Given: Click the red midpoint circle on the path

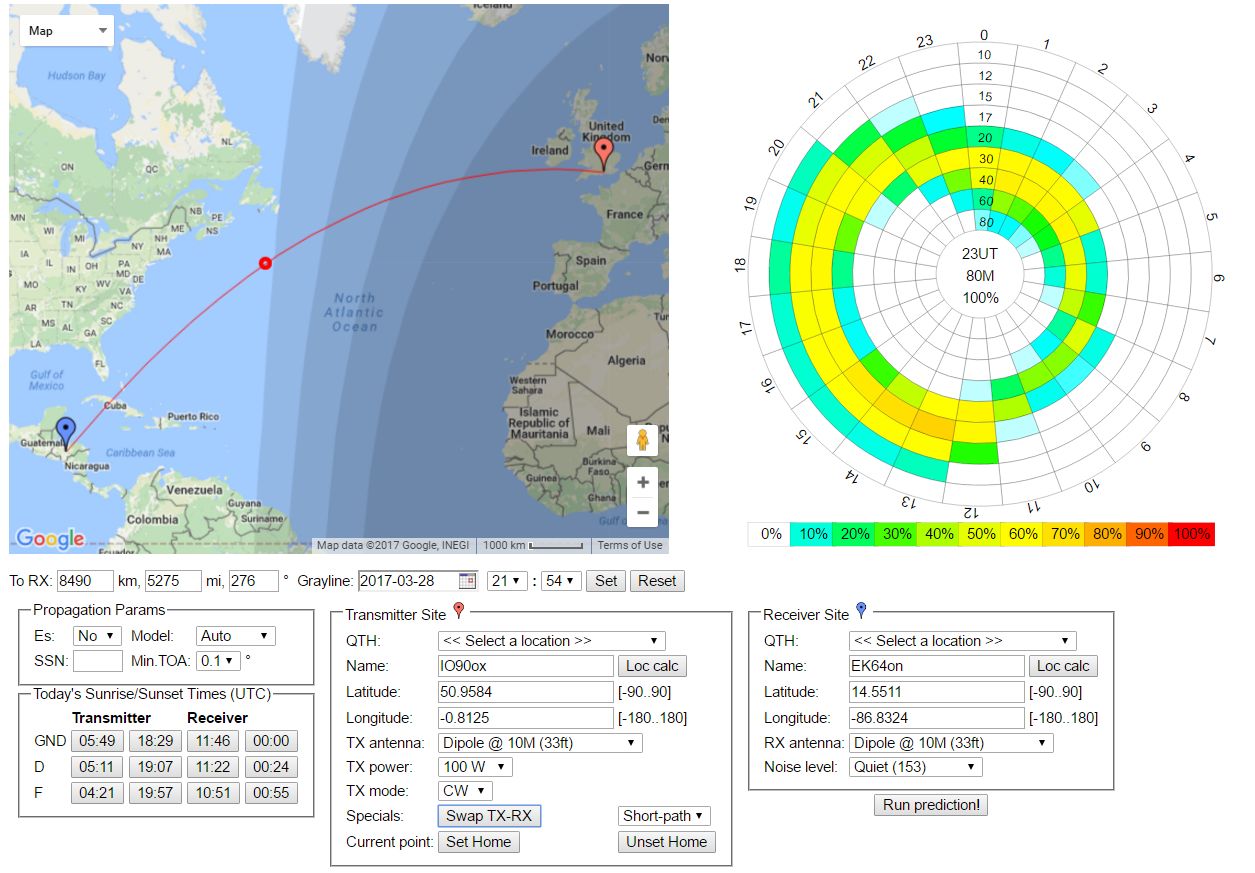Looking at the screenshot, I should point(265,263).
